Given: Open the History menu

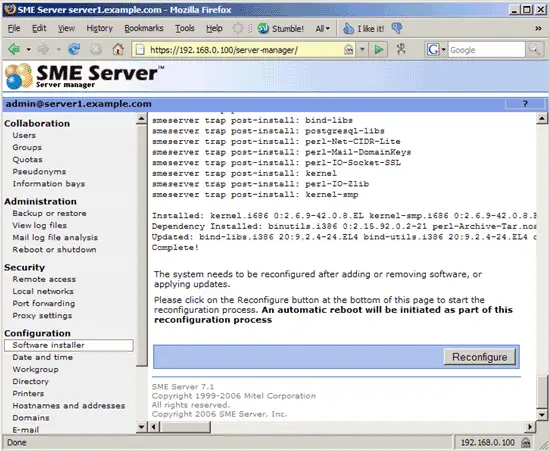Looking at the screenshot, I should point(100,28).
